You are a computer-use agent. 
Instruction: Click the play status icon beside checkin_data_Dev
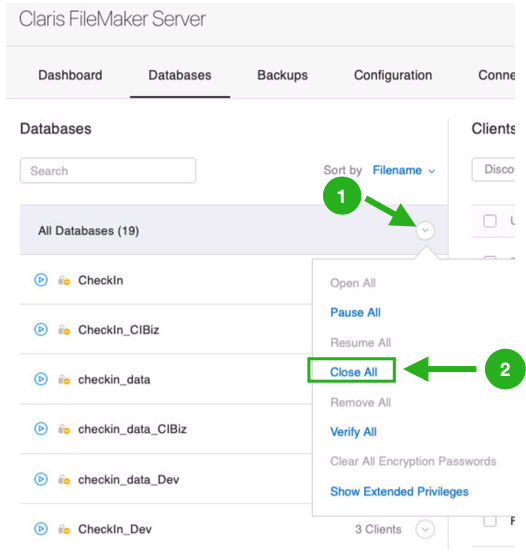tap(41, 479)
